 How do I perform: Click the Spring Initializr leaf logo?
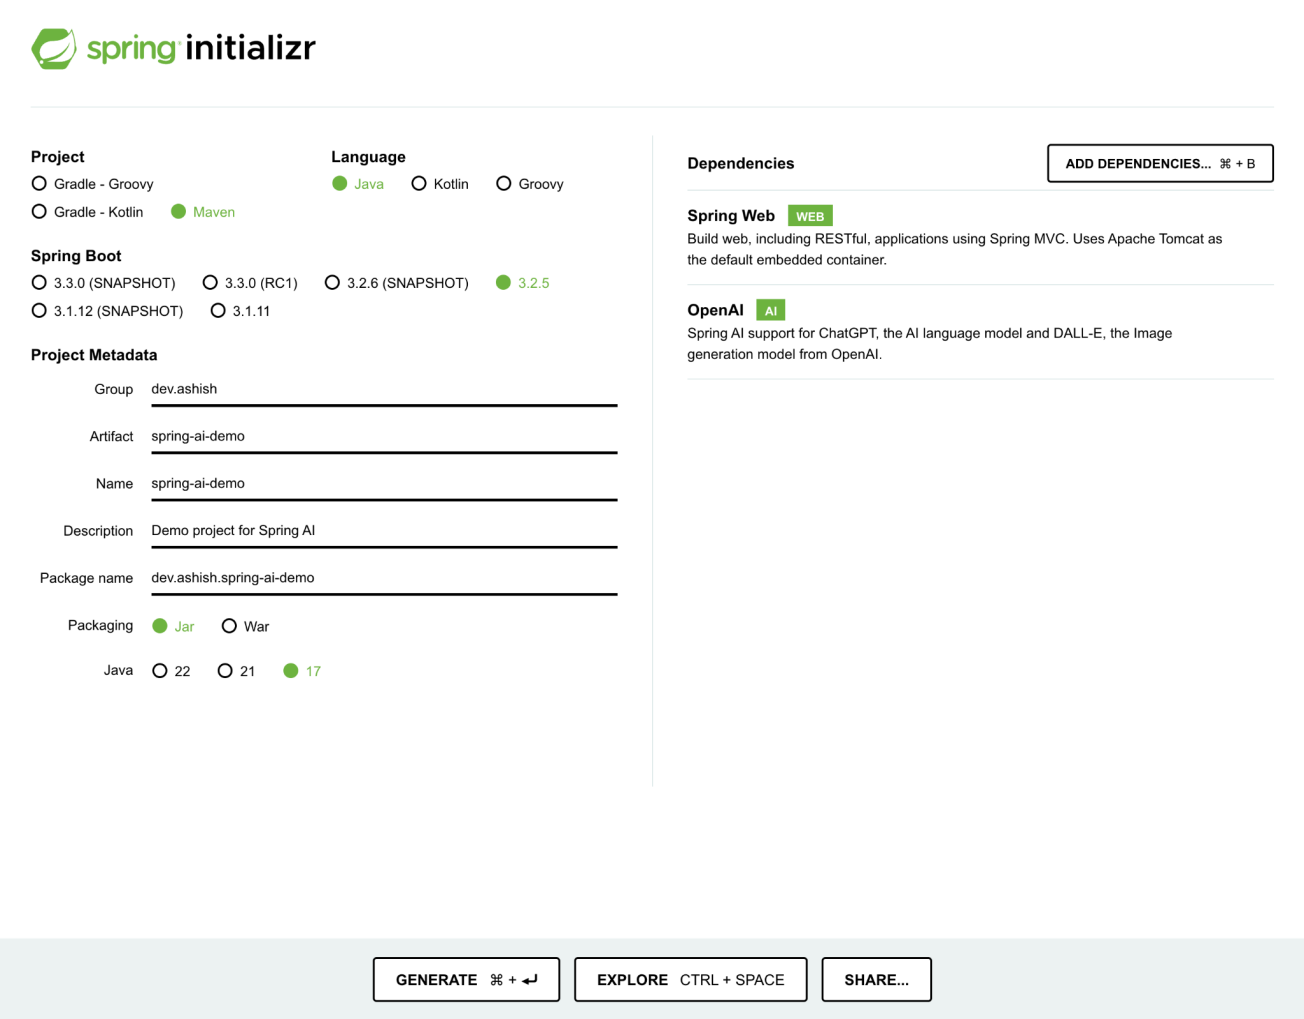[54, 48]
